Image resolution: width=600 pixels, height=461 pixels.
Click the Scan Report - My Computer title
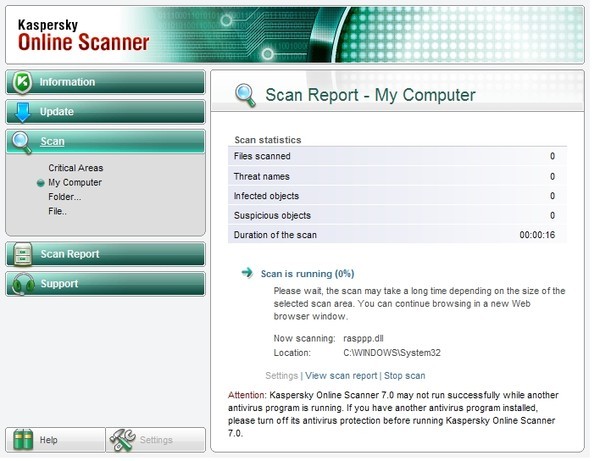tap(370, 95)
